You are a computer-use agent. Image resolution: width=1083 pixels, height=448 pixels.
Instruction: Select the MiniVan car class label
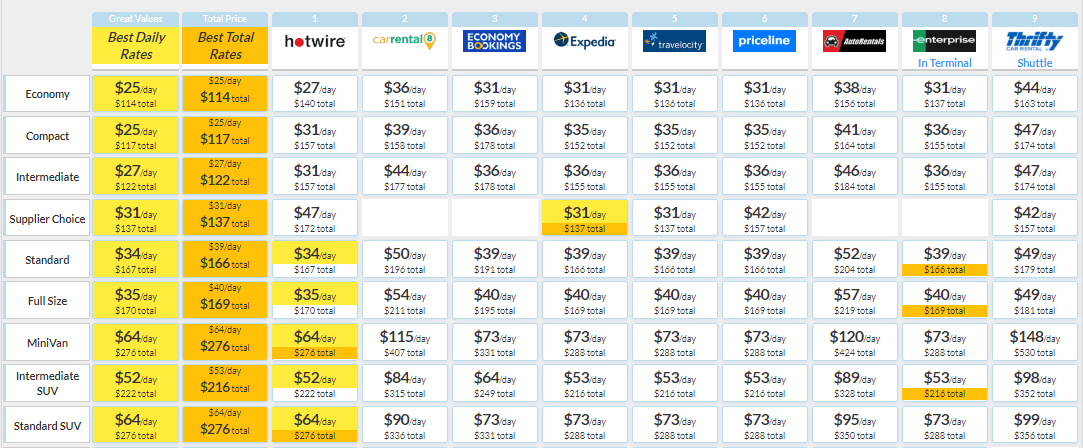point(47,342)
